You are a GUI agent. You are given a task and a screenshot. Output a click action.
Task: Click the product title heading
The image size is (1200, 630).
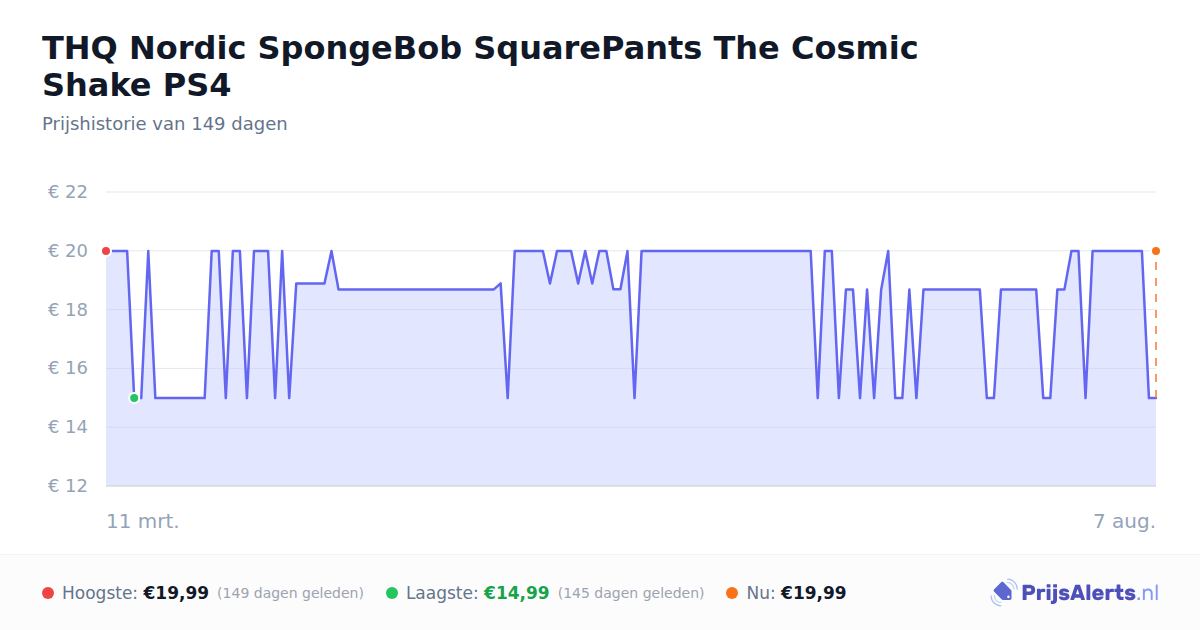(x=480, y=66)
